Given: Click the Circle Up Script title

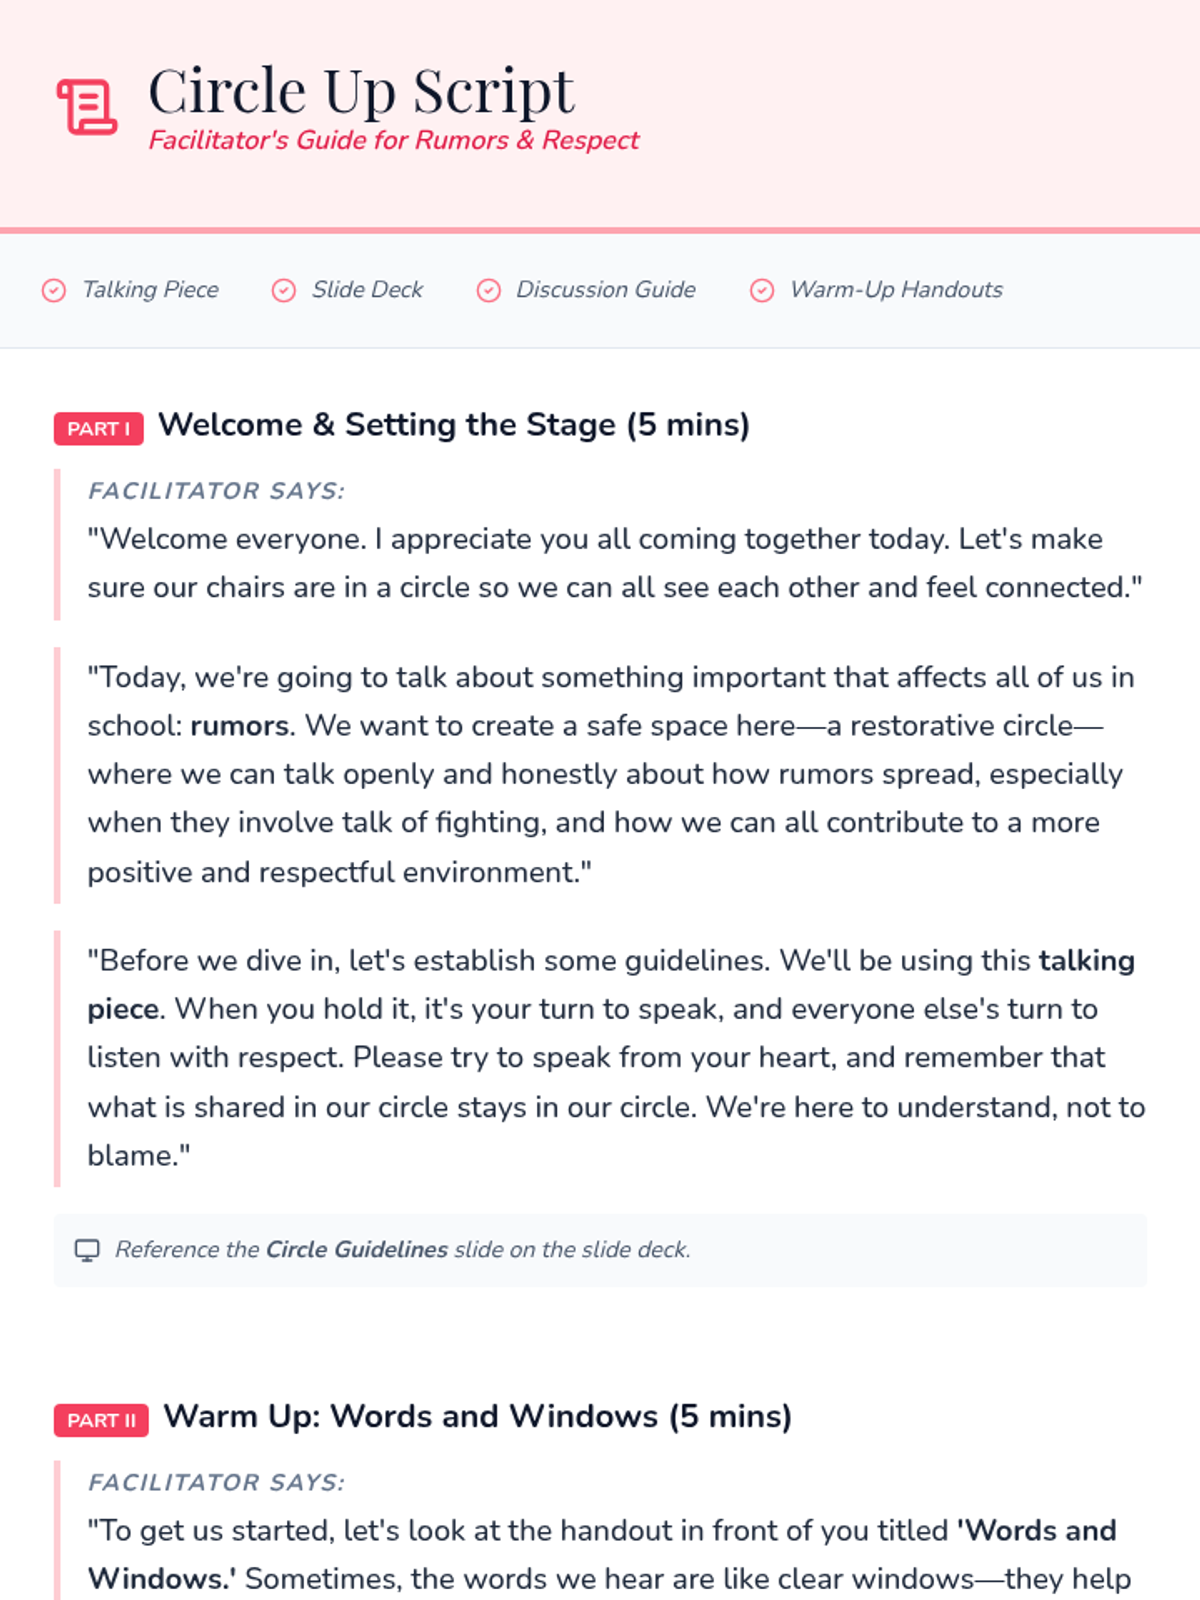Looking at the screenshot, I should click(361, 91).
